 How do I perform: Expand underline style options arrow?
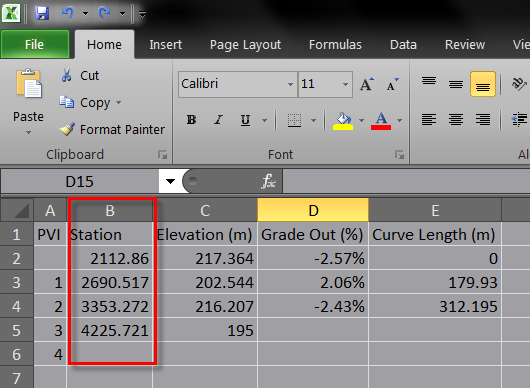[x=264, y=120]
